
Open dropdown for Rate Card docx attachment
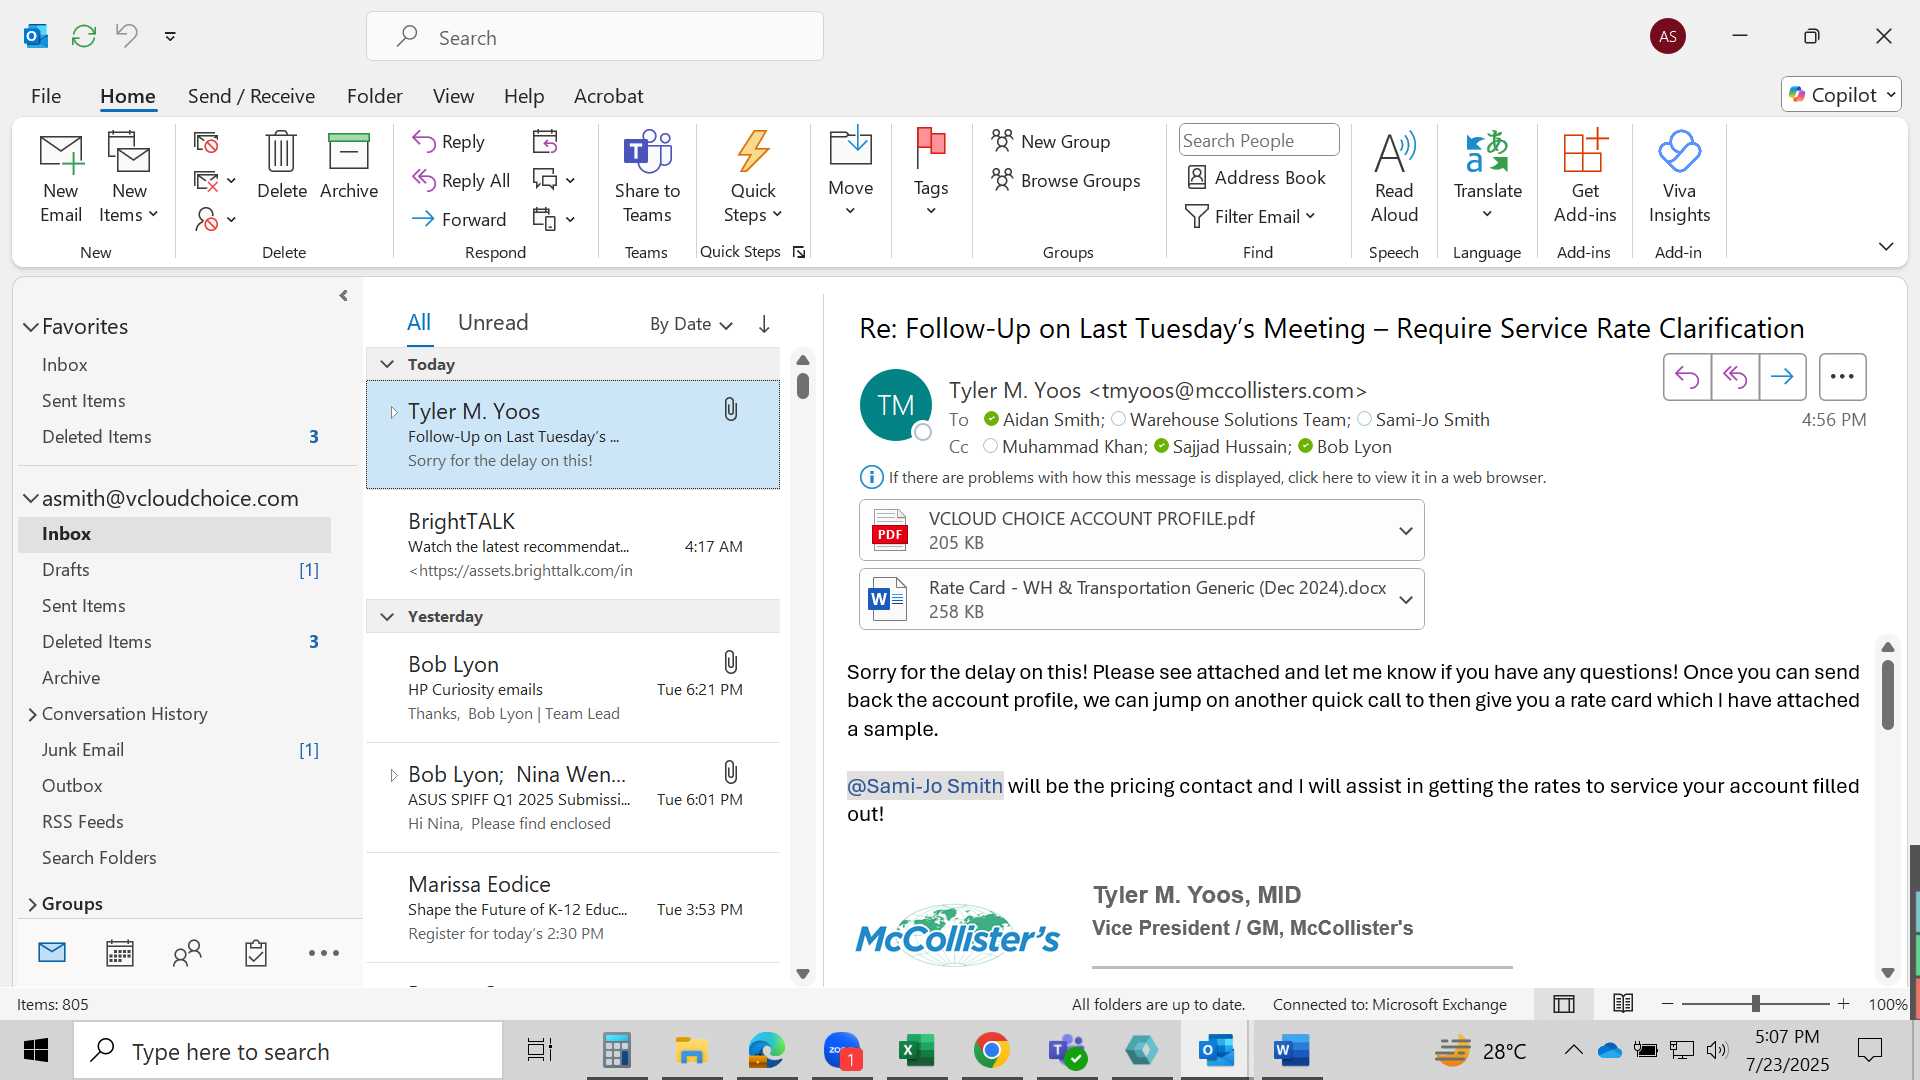pyautogui.click(x=1405, y=600)
